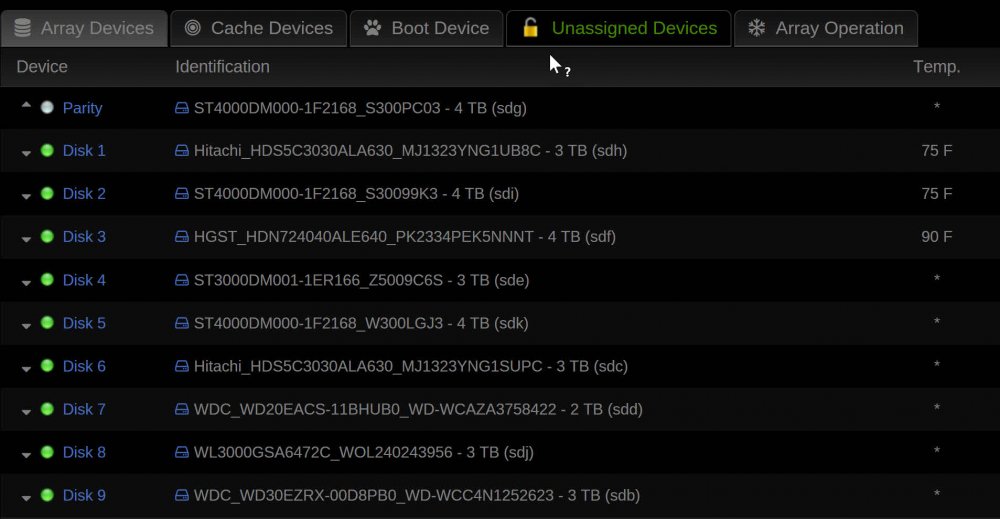Click the Temp. column header
The image size is (1000, 519).
[x=936, y=66]
